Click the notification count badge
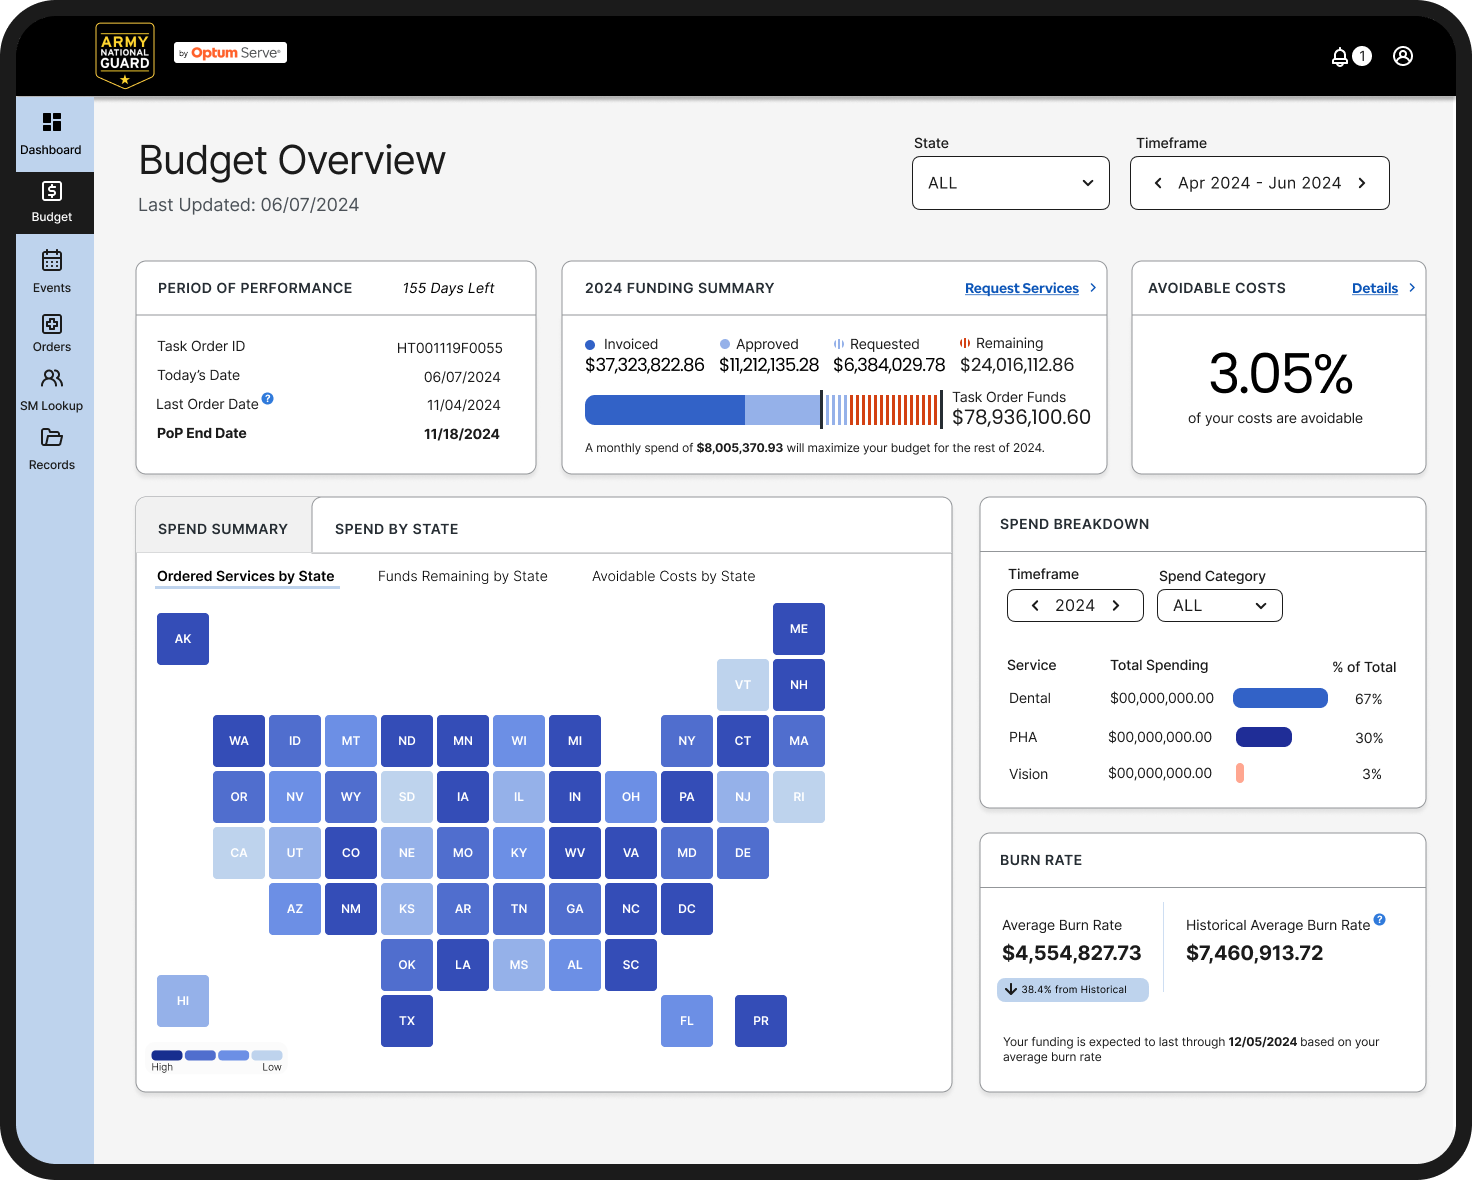1472x1180 pixels. [x=1362, y=57]
